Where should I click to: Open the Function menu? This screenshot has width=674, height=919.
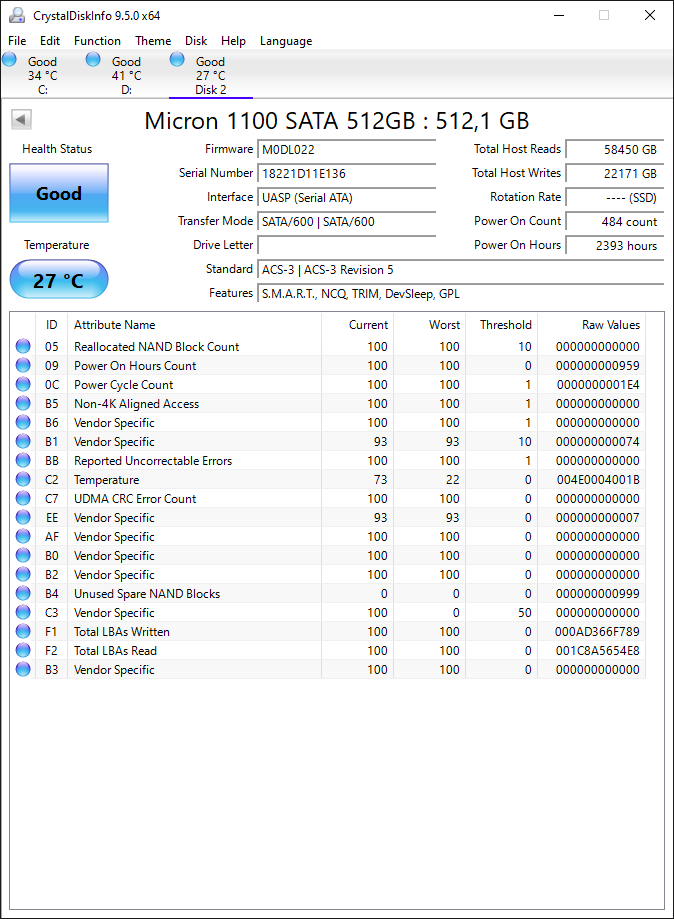97,40
